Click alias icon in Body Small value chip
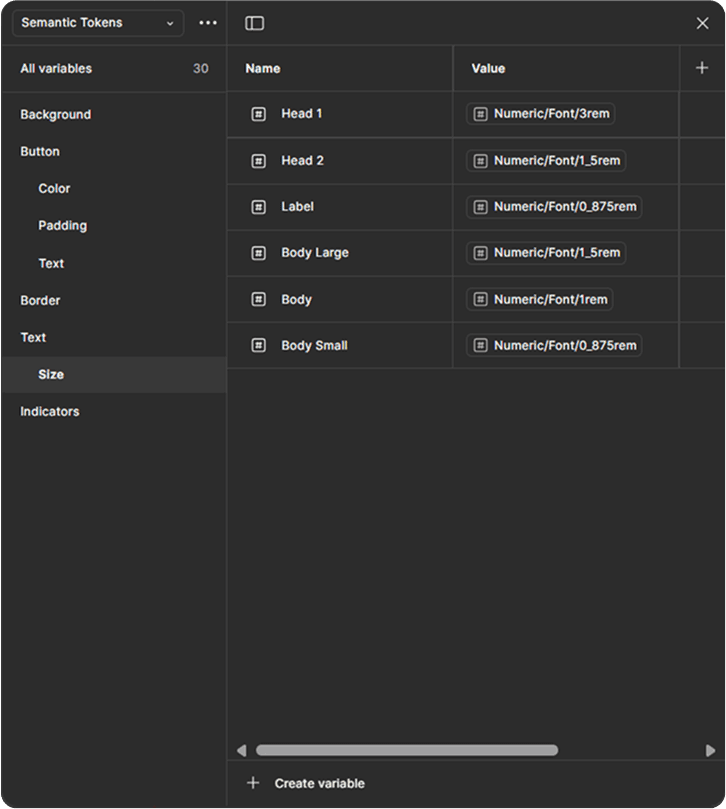Screen dimensions: 726x809 pyautogui.click(x=480, y=345)
